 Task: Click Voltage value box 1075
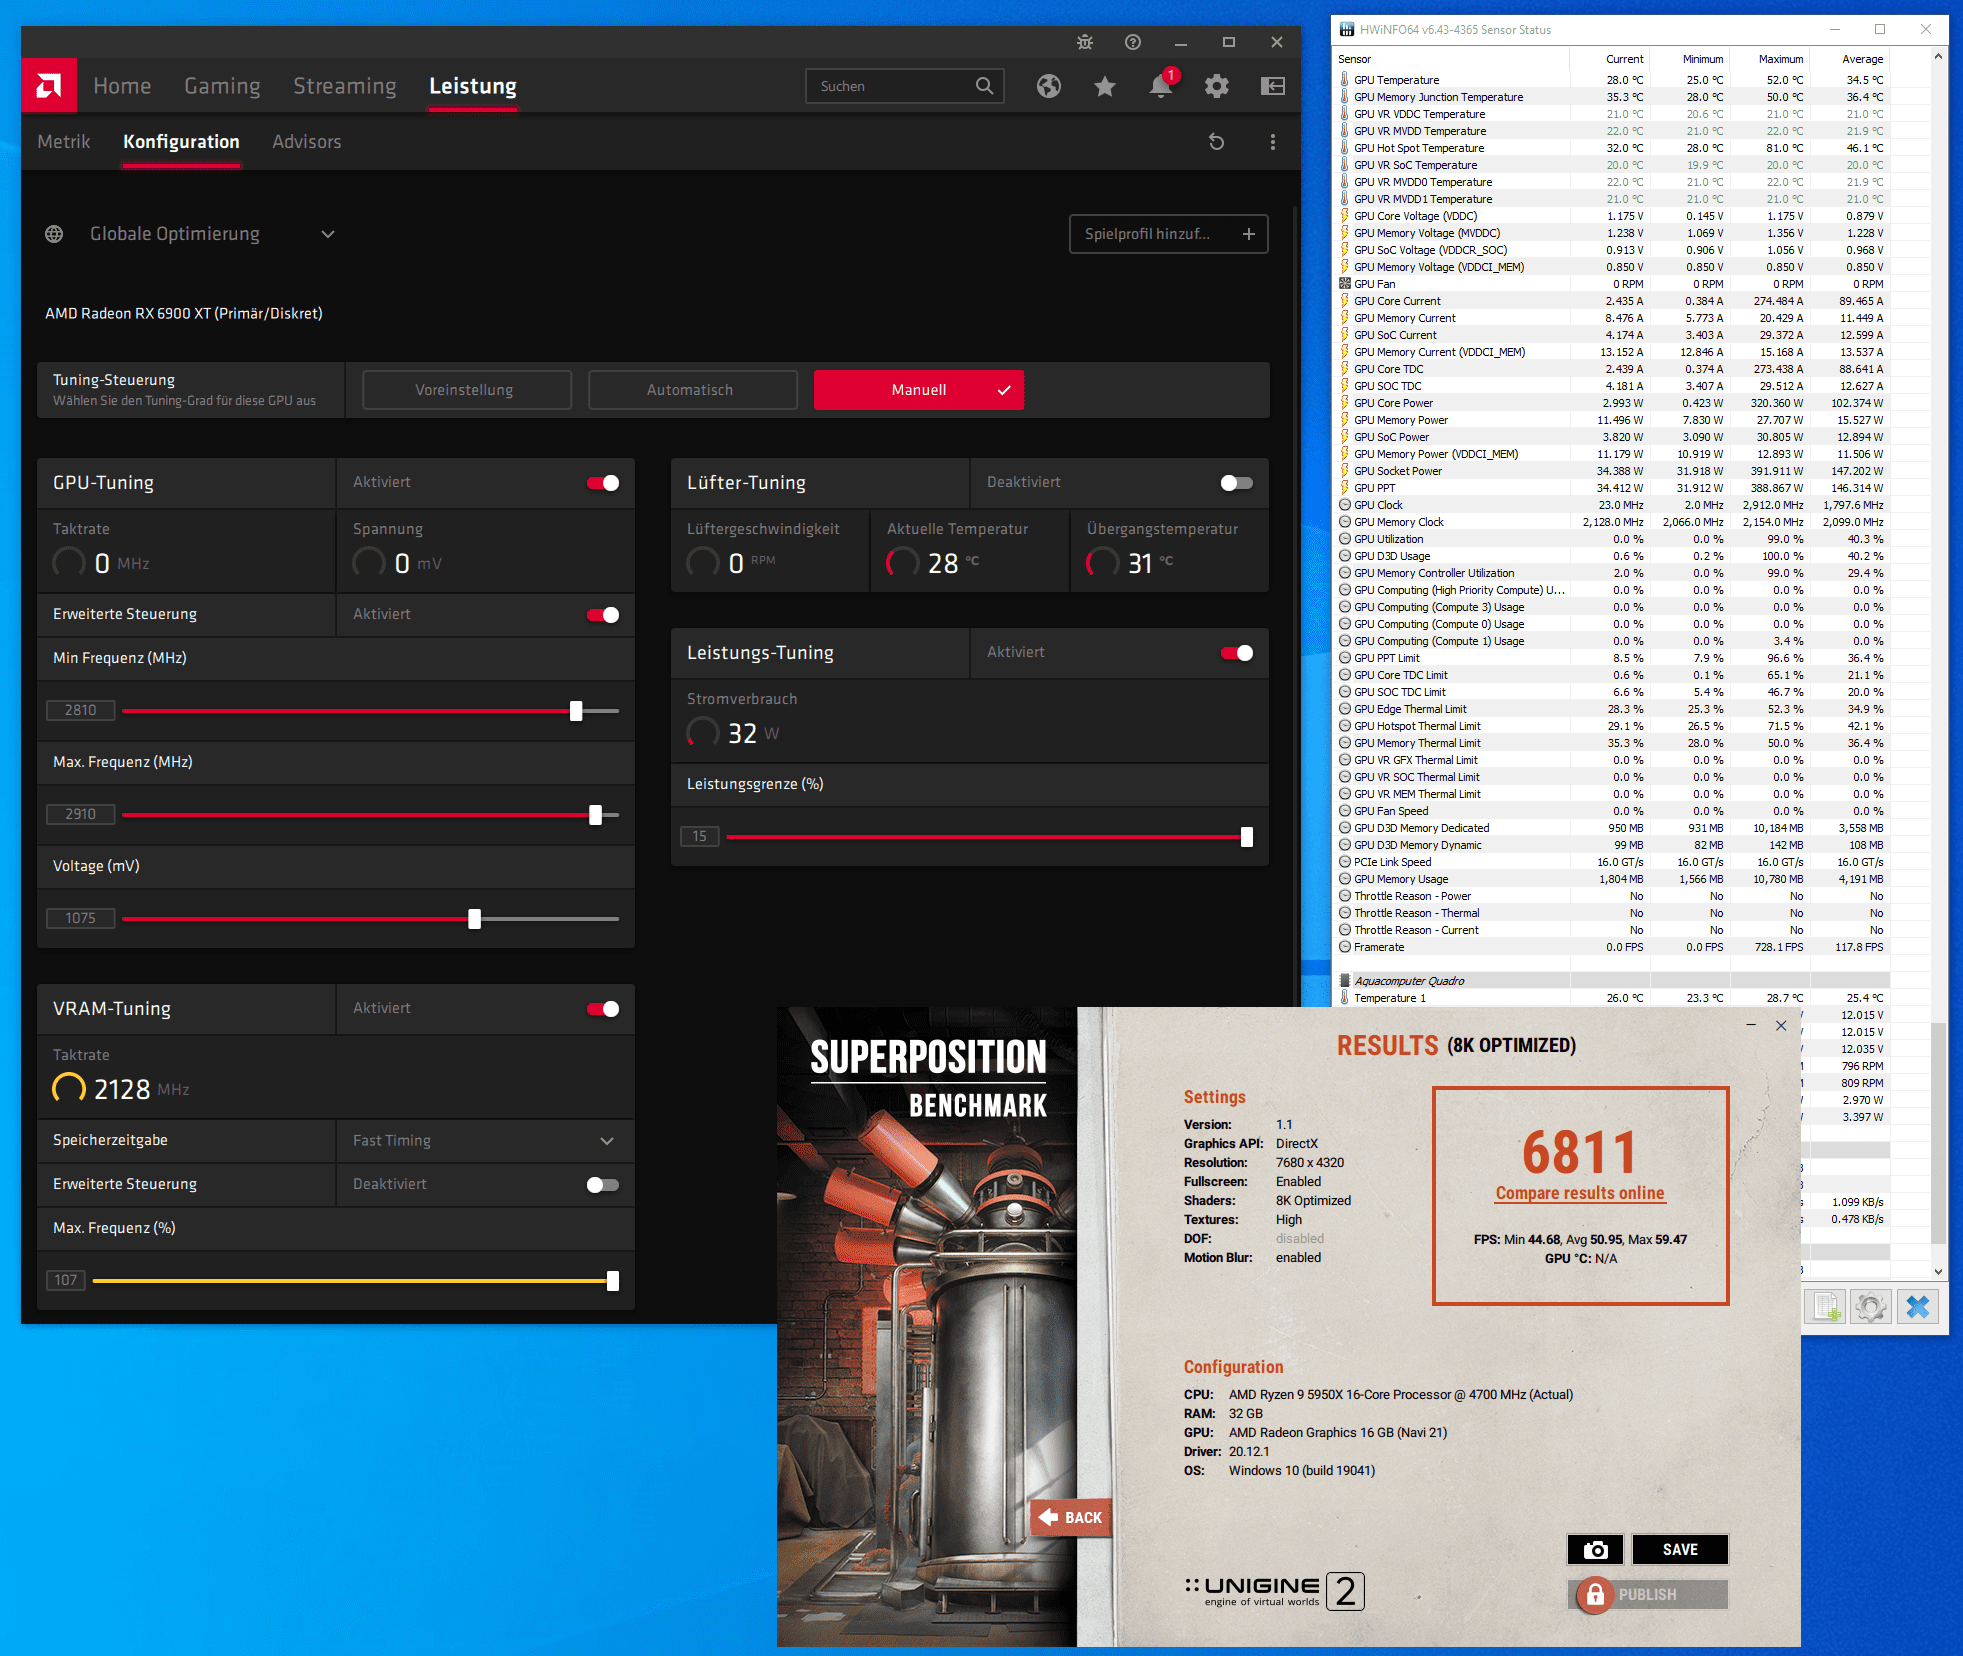(x=81, y=919)
